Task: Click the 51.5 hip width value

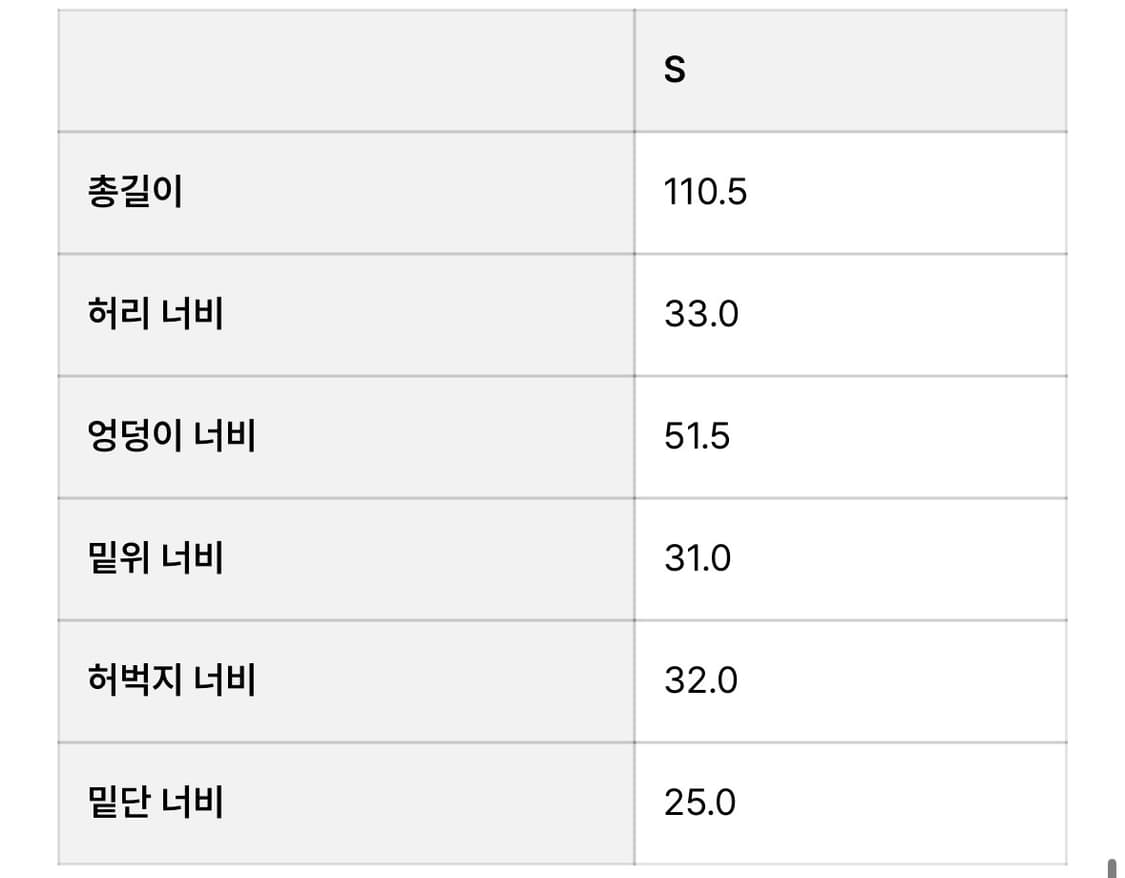Action: tap(697, 436)
